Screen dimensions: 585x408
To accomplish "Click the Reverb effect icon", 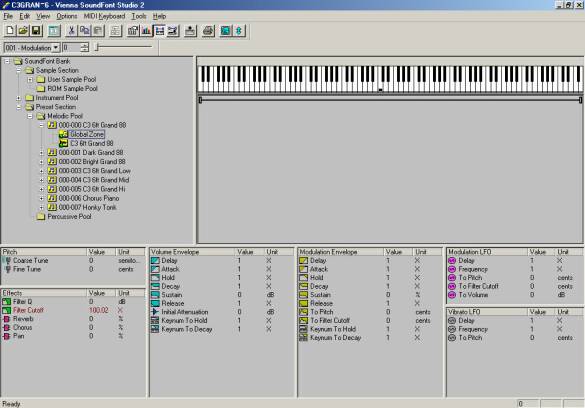I will click(6, 319).
